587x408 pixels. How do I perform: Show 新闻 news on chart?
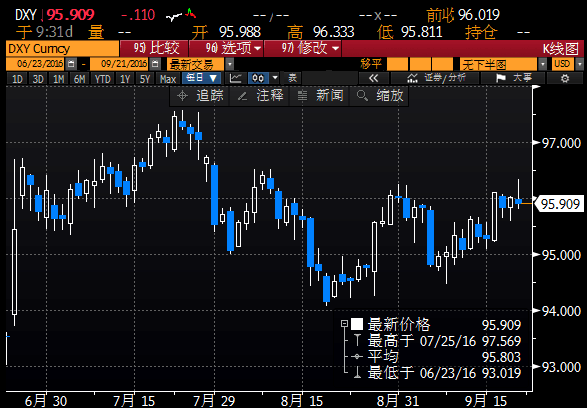[320, 96]
